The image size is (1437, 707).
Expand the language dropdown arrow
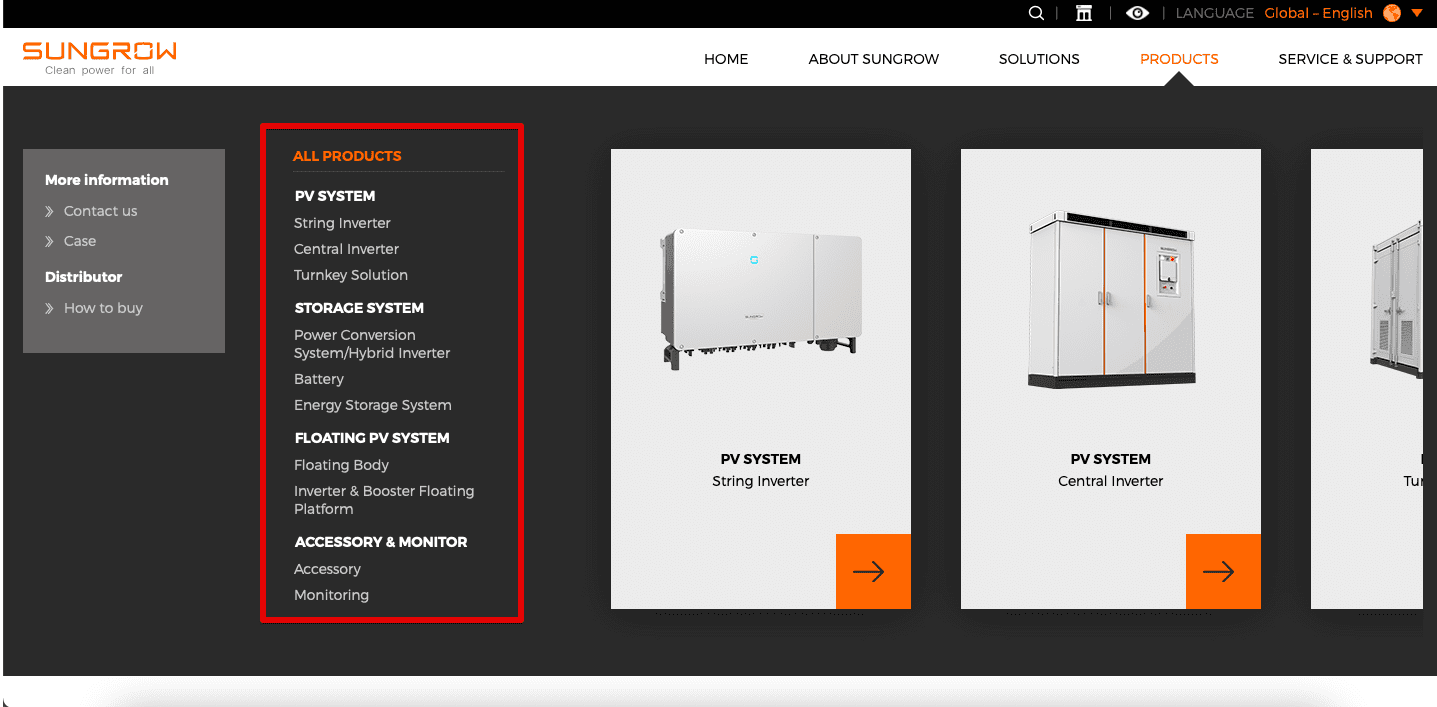tap(1417, 13)
